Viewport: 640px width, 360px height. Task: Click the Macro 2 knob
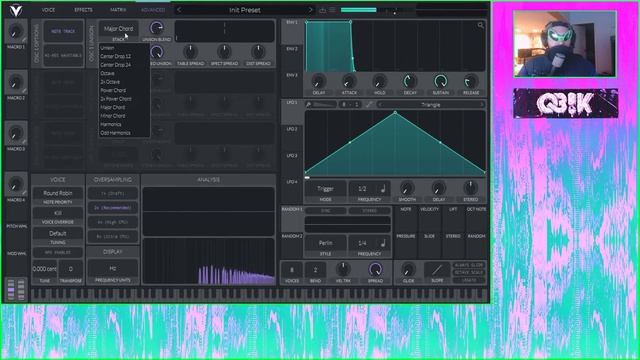coord(16,82)
